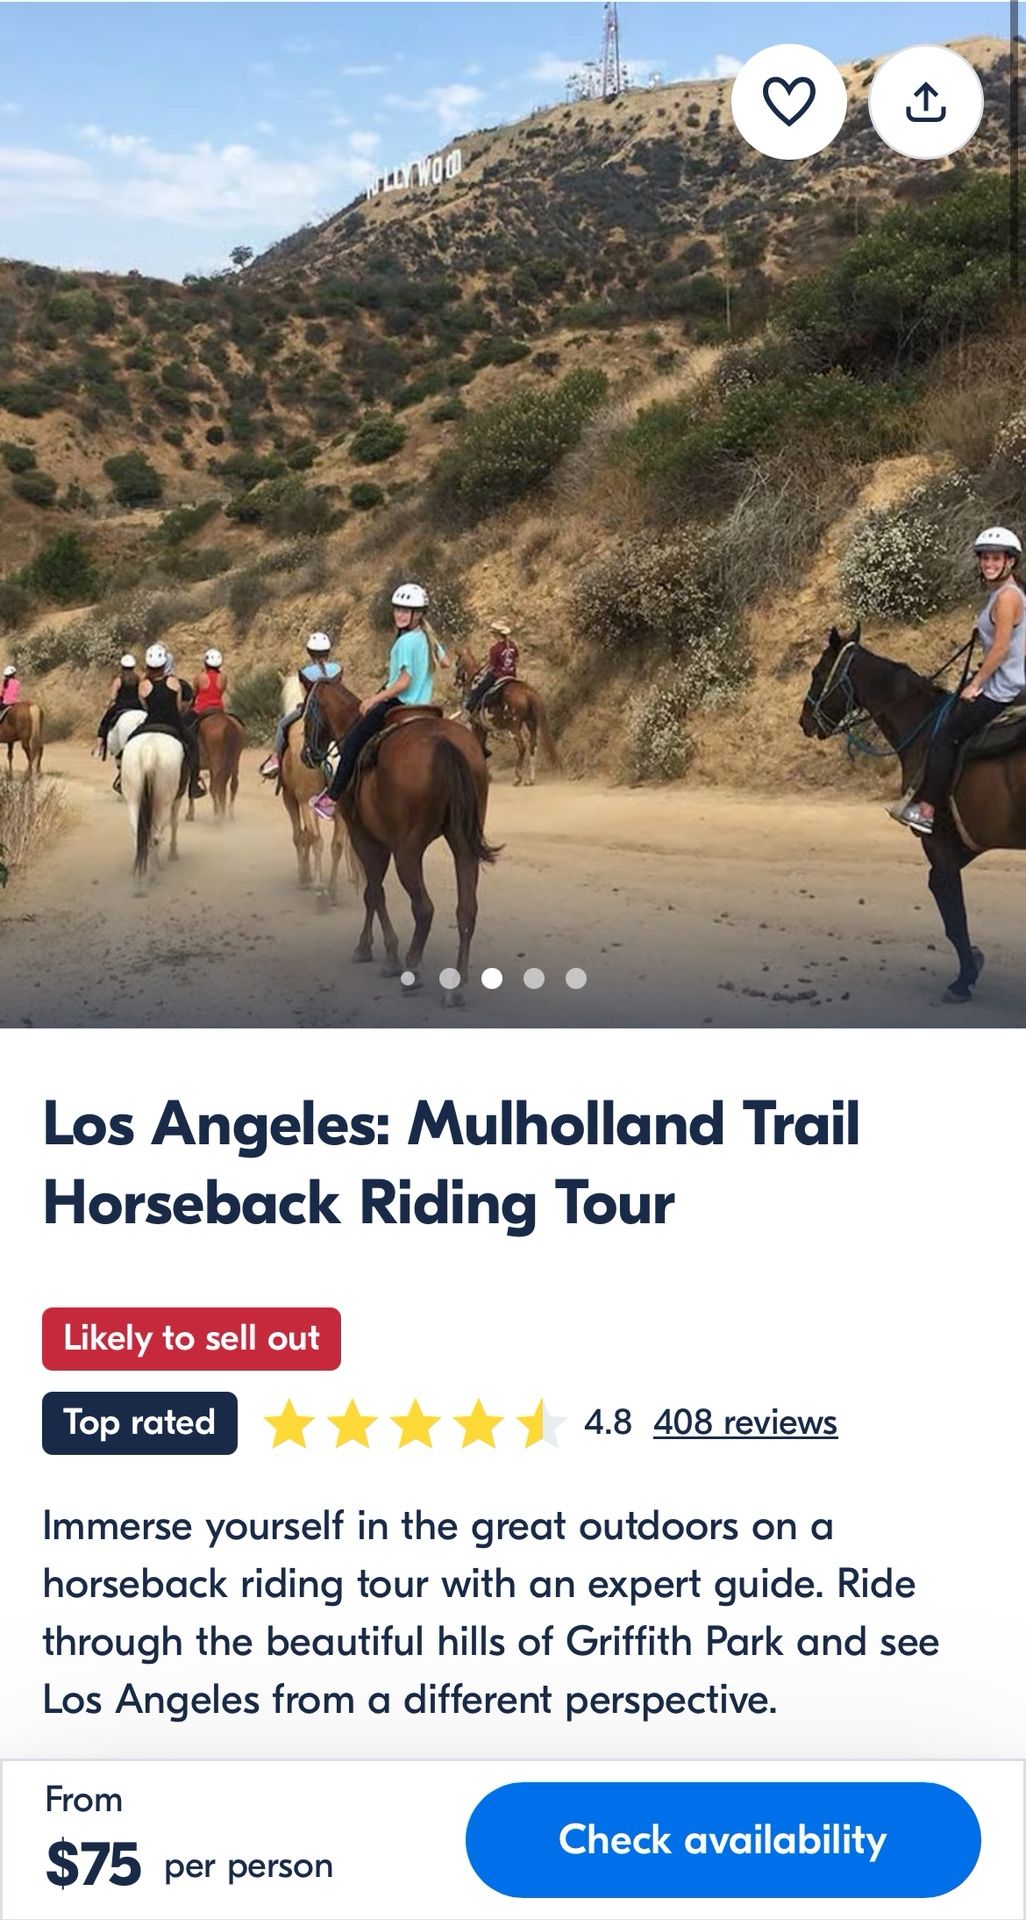Select the fifth carousel dot
Screen dimensions: 1026x1920
click(x=576, y=978)
